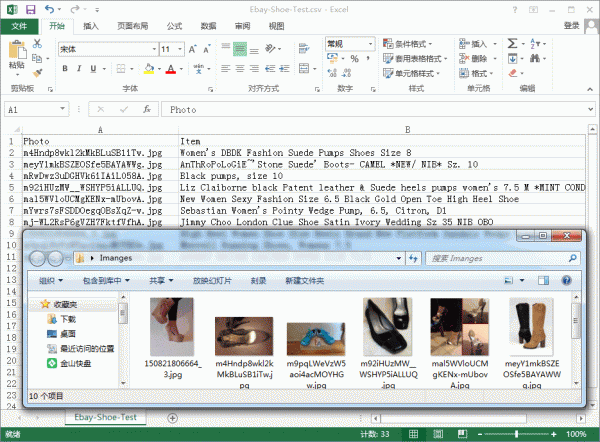
Task: Toggle Underline formatting
Action: 93,69
